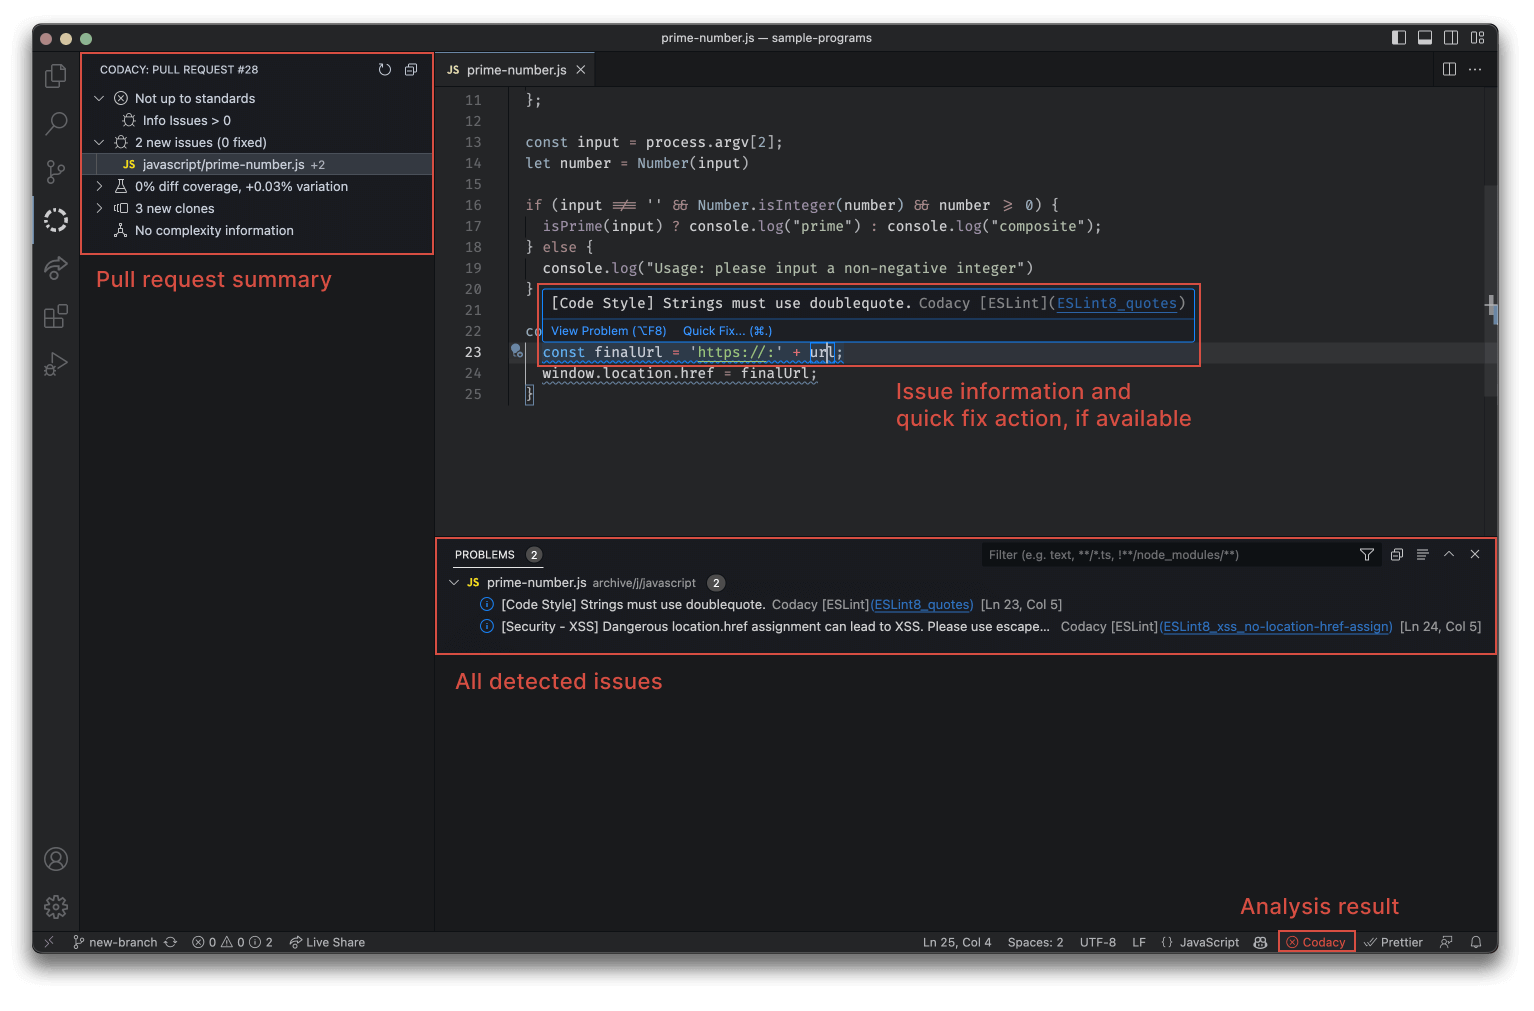Select the Code Style doublequote problem row
The image size is (1534, 1011).
(x=966, y=605)
